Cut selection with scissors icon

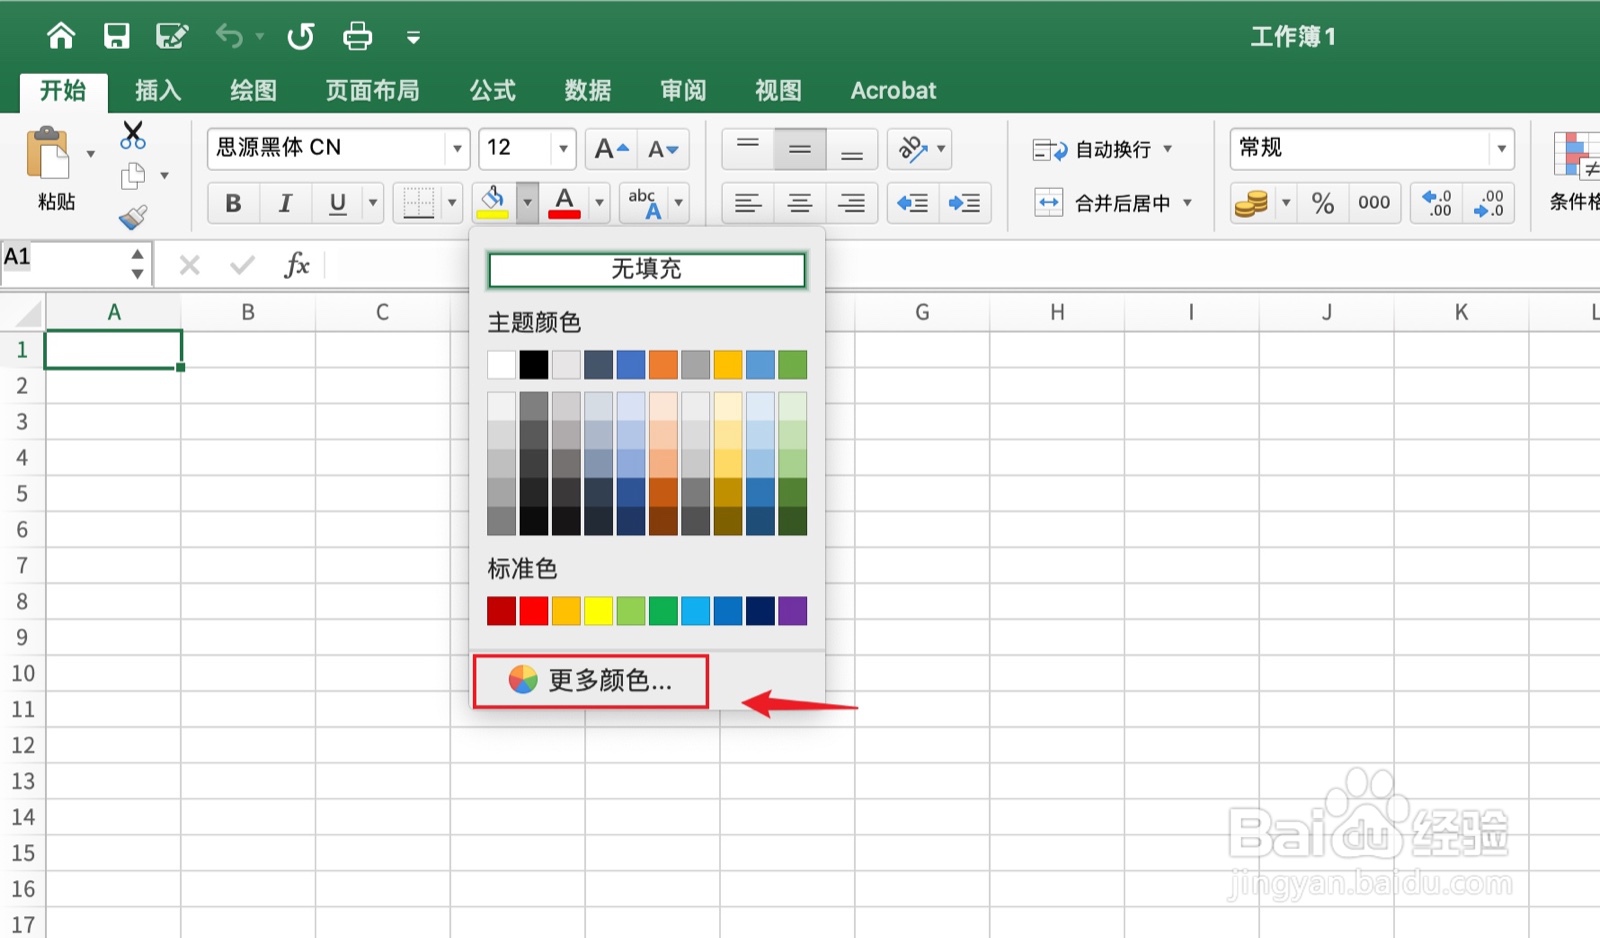click(x=132, y=135)
